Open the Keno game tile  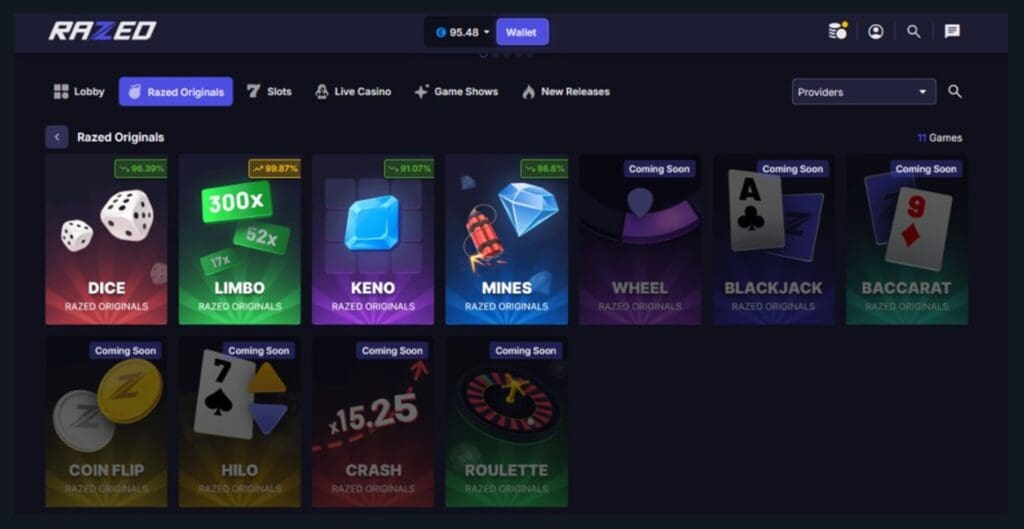[373, 240]
